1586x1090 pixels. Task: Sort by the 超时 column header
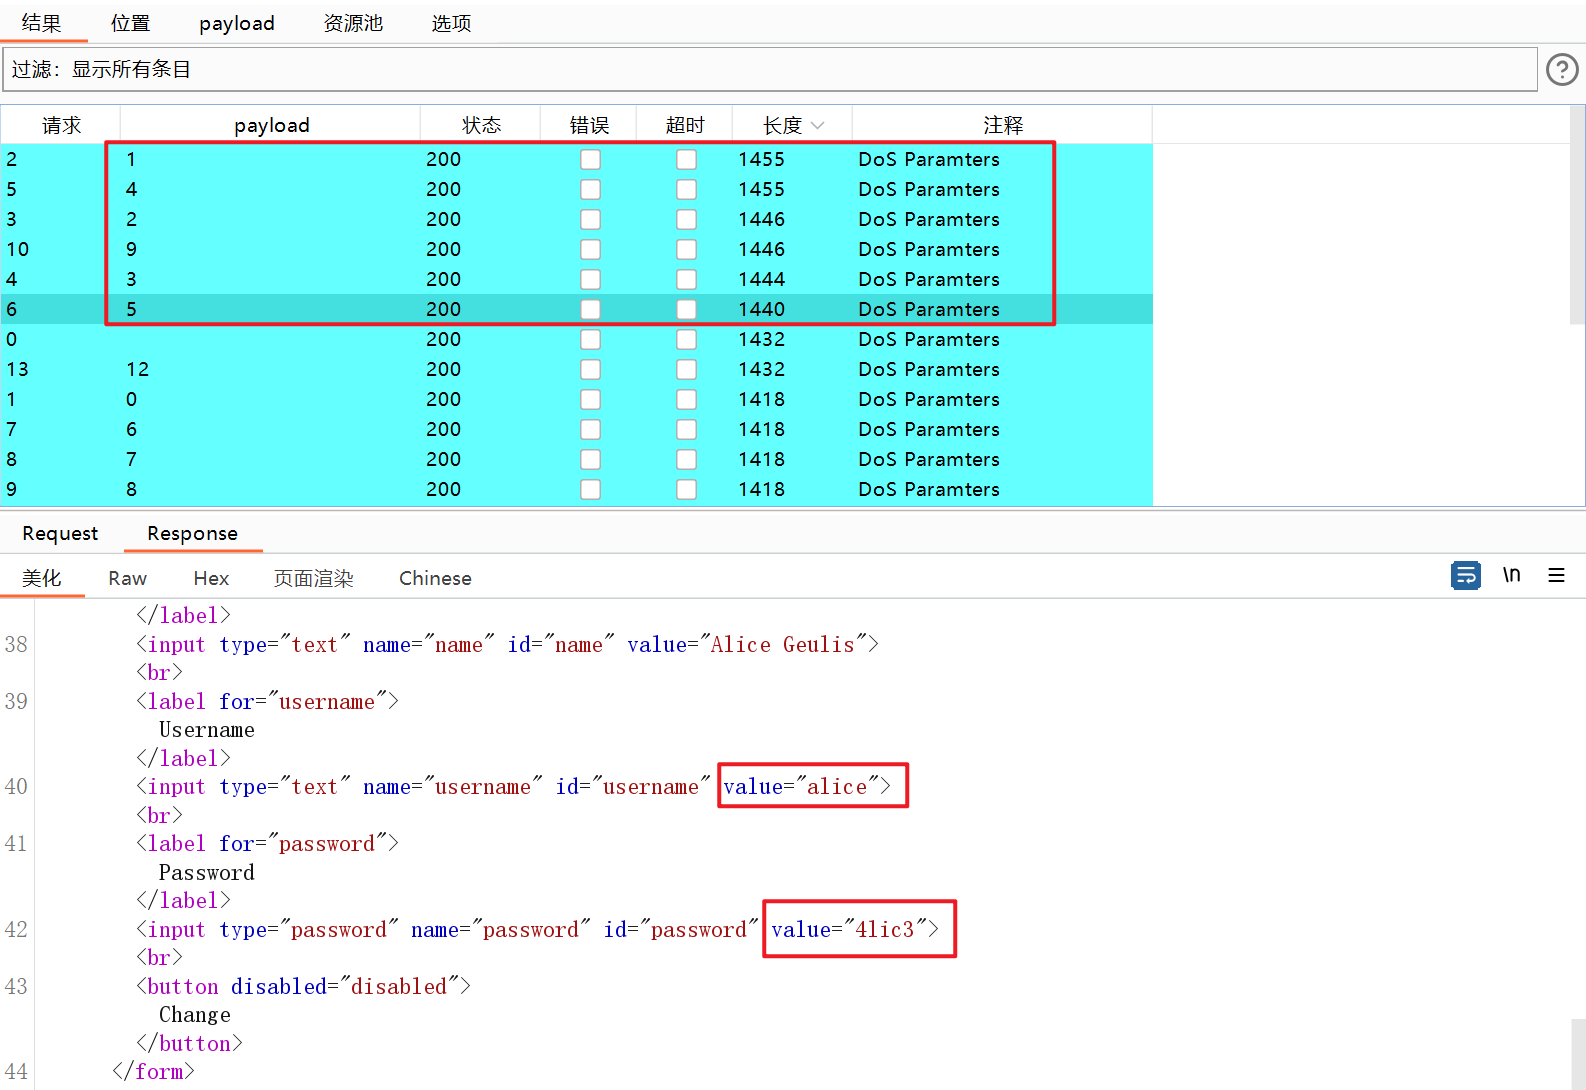[685, 125]
